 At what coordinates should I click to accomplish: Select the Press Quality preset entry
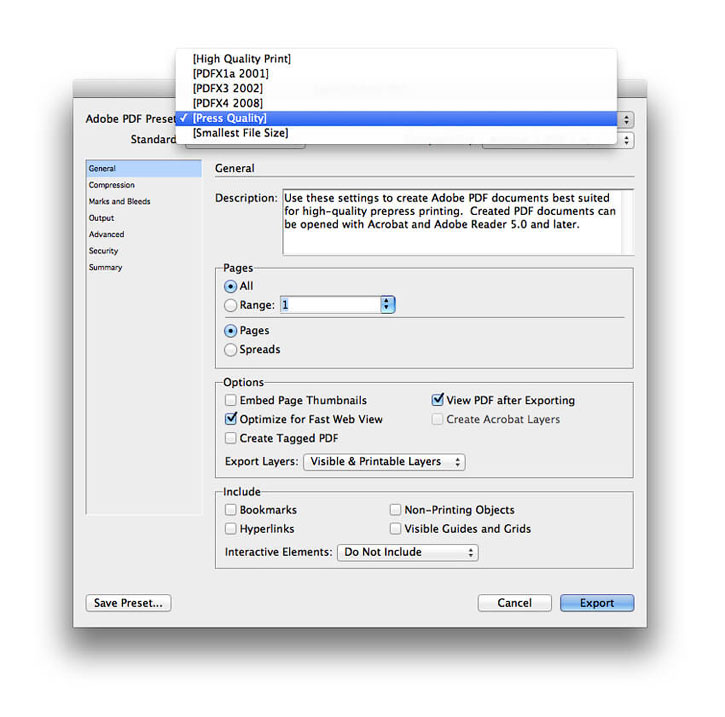click(x=396, y=118)
